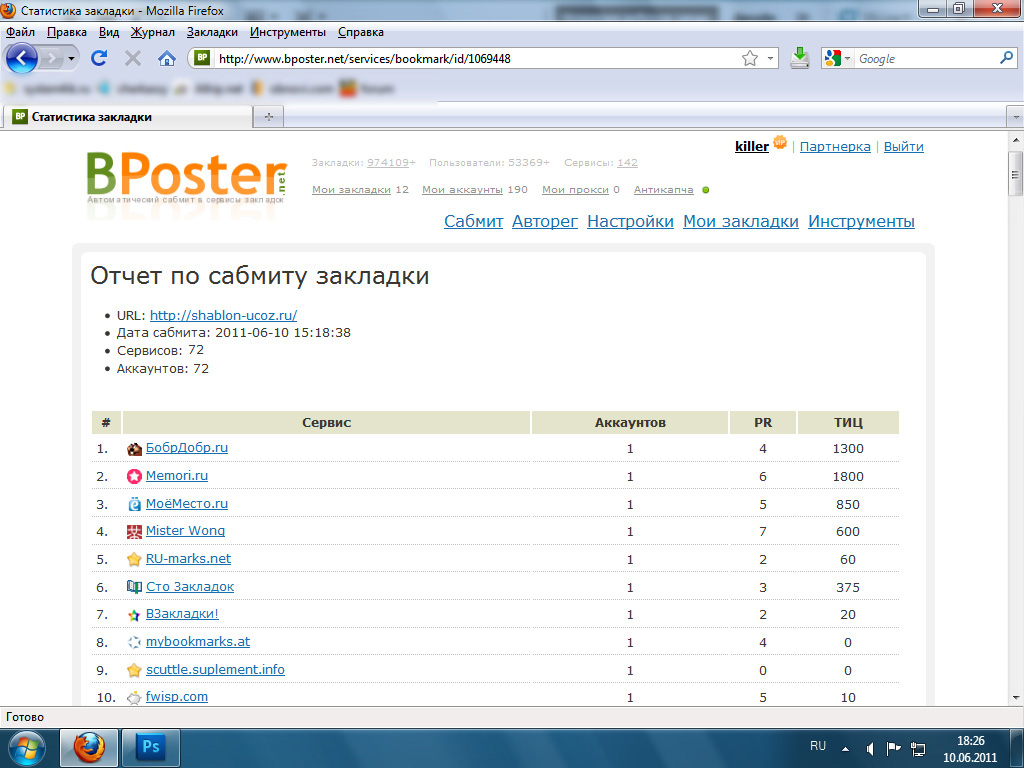Open the mybookmarks.at service link
Image resolution: width=1024 pixels, height=768 pixels.
[x=198, y=641]
